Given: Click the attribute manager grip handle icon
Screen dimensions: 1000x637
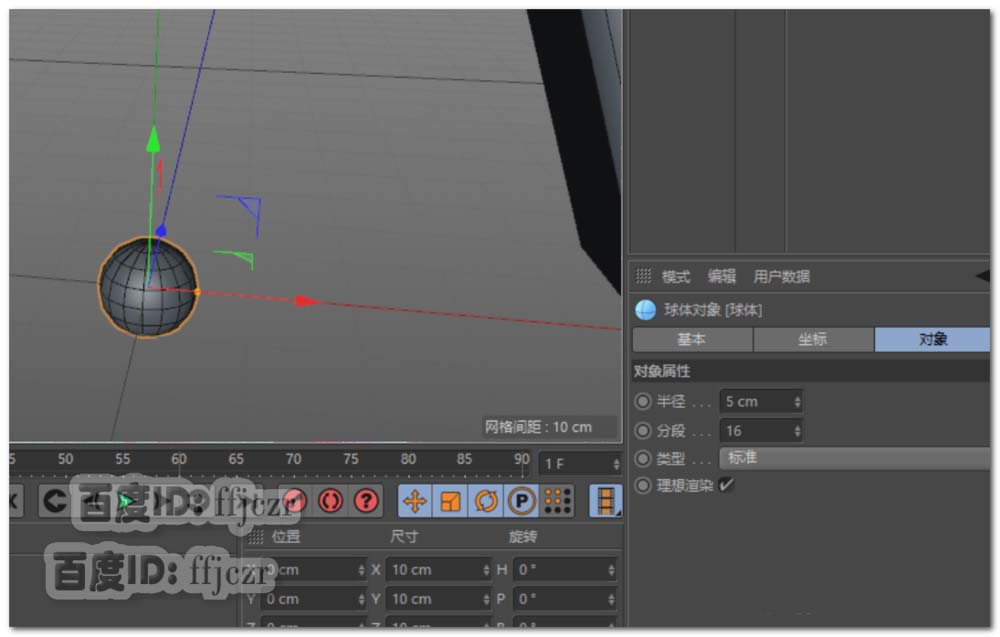Looking at the screenshot, I should pyautogui.click(x=643, y=276).
